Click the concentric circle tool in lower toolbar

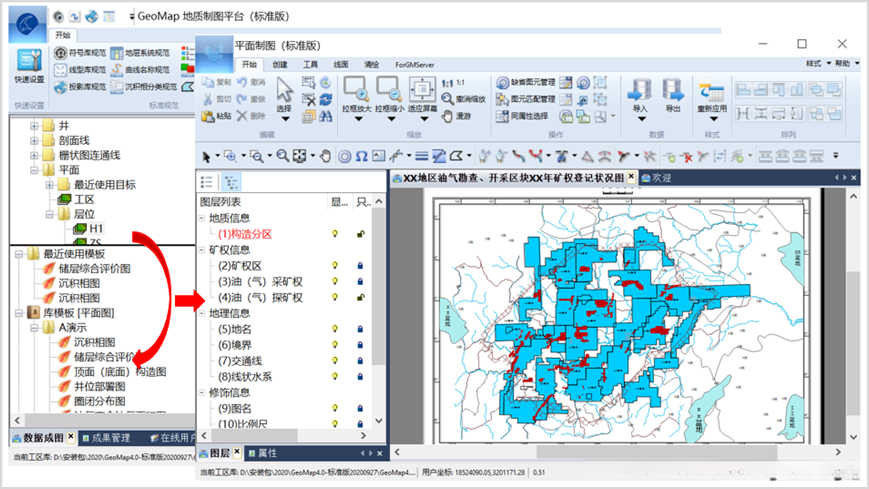(x=344, y=157)
